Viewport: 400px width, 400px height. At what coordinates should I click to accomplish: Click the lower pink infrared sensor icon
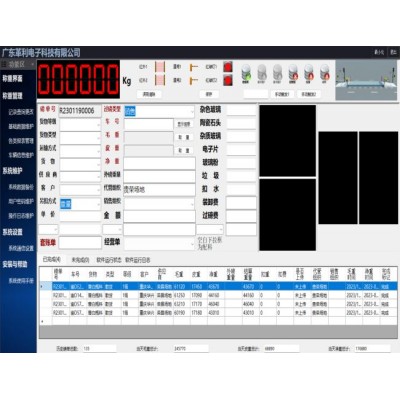(160, 80)
